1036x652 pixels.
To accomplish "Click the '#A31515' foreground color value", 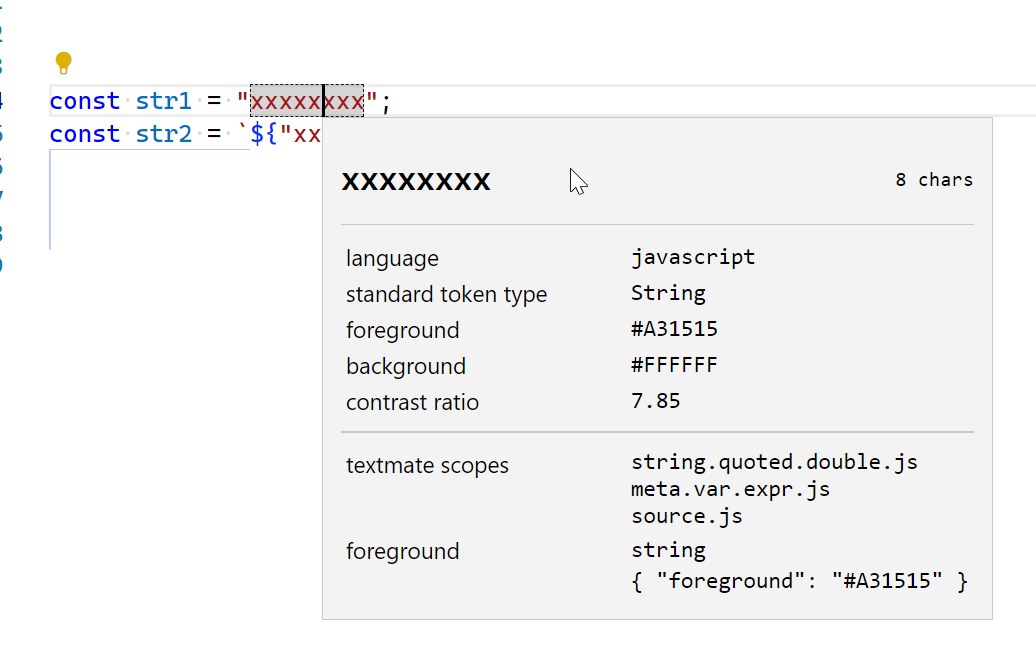I will pyautogui.click(x=674, y=329).
